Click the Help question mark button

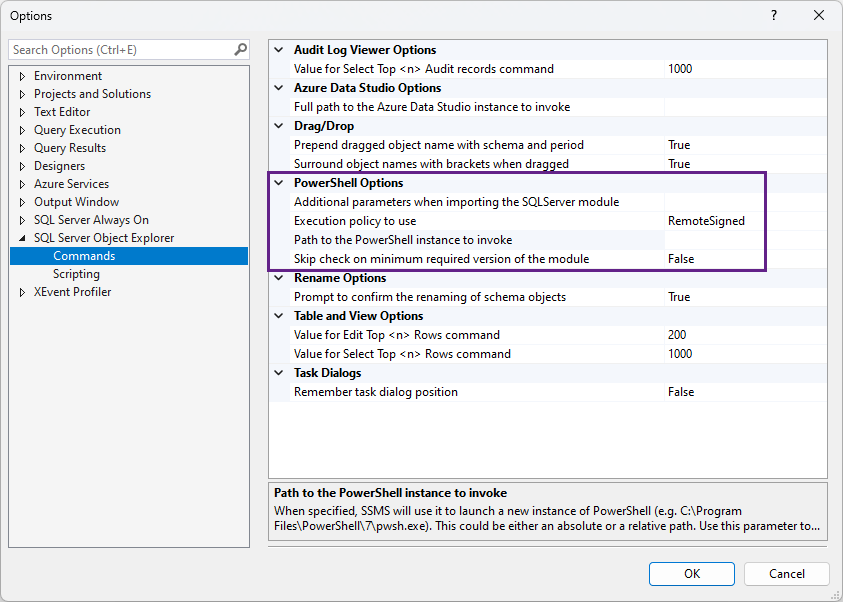[773, 16]
